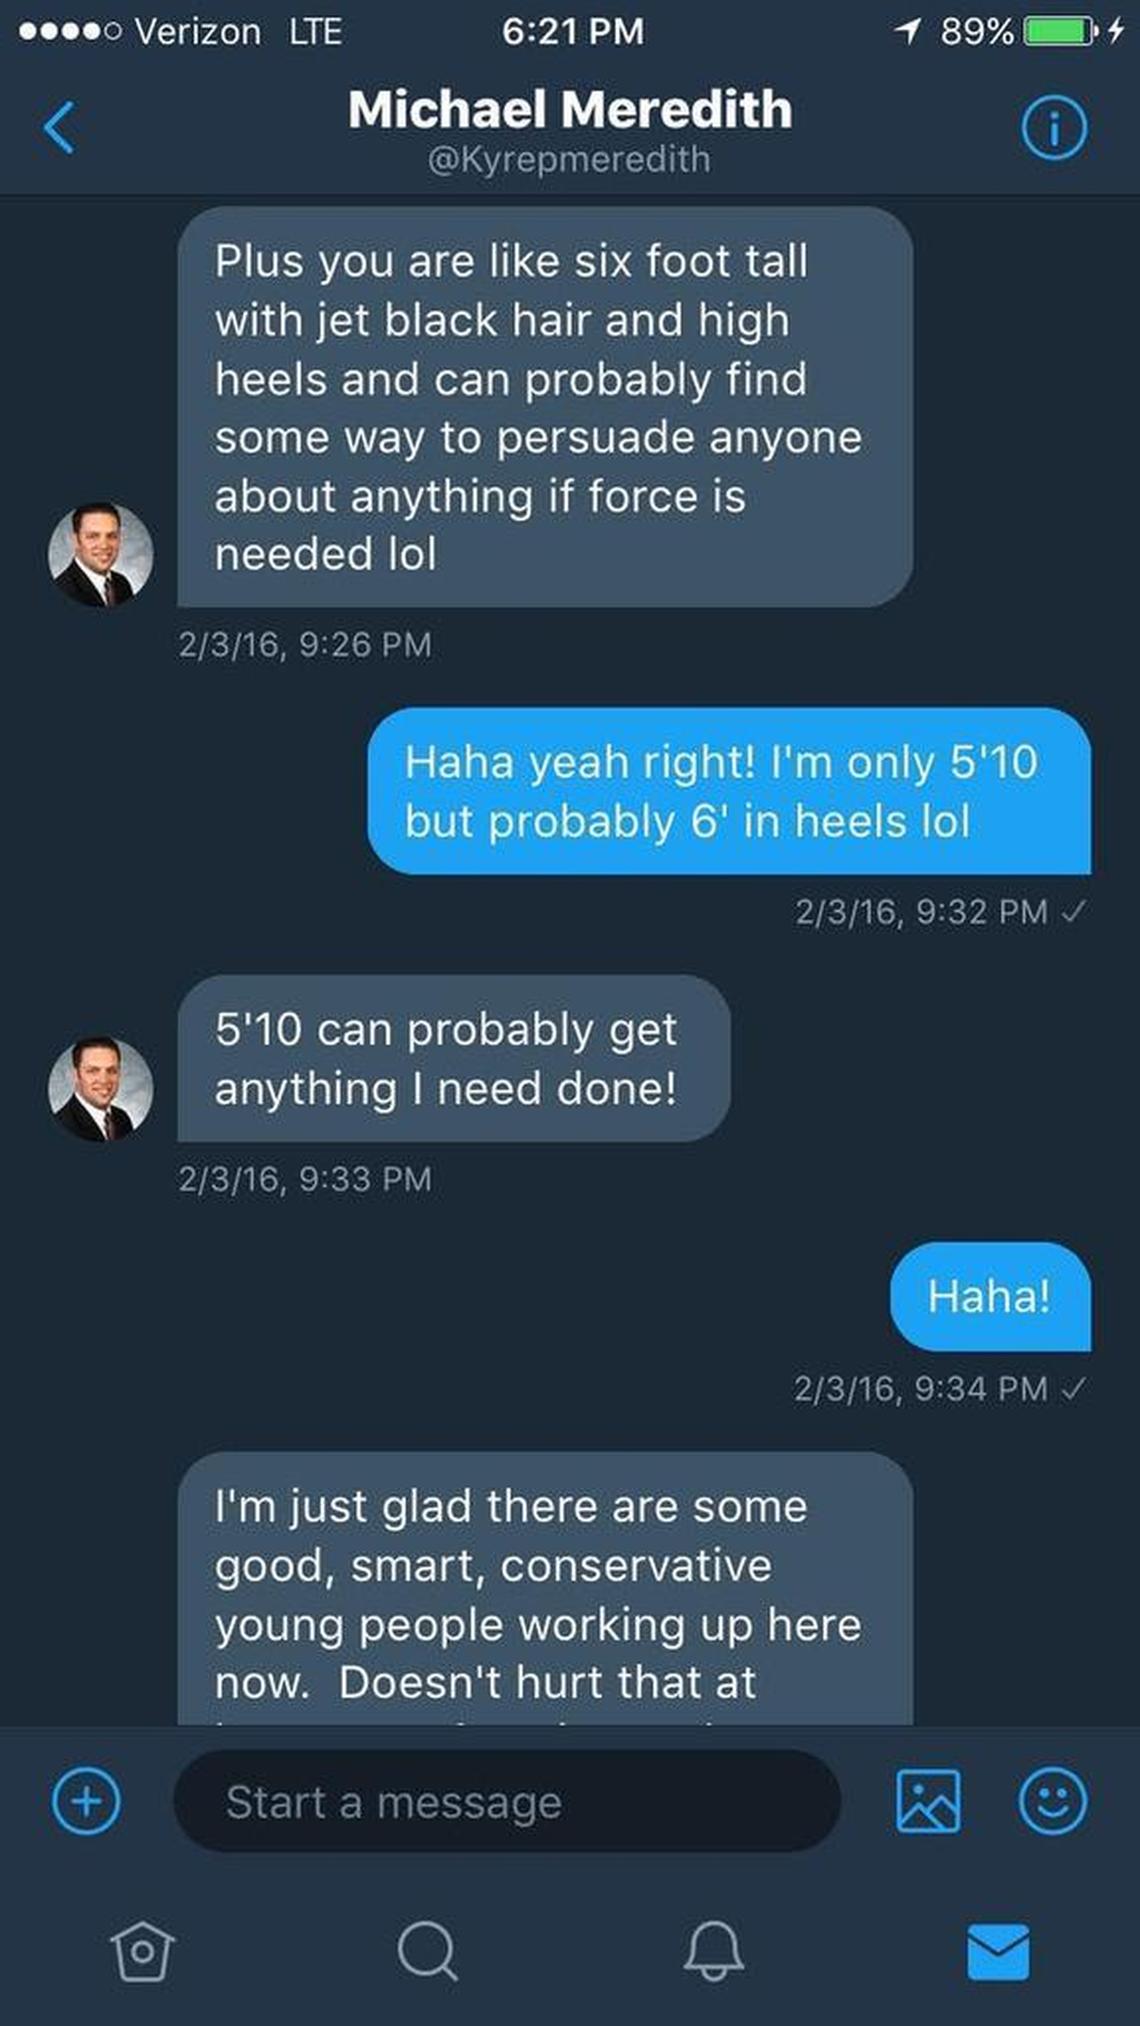
Task: Tap the Start a message field
Action: 507,1801
